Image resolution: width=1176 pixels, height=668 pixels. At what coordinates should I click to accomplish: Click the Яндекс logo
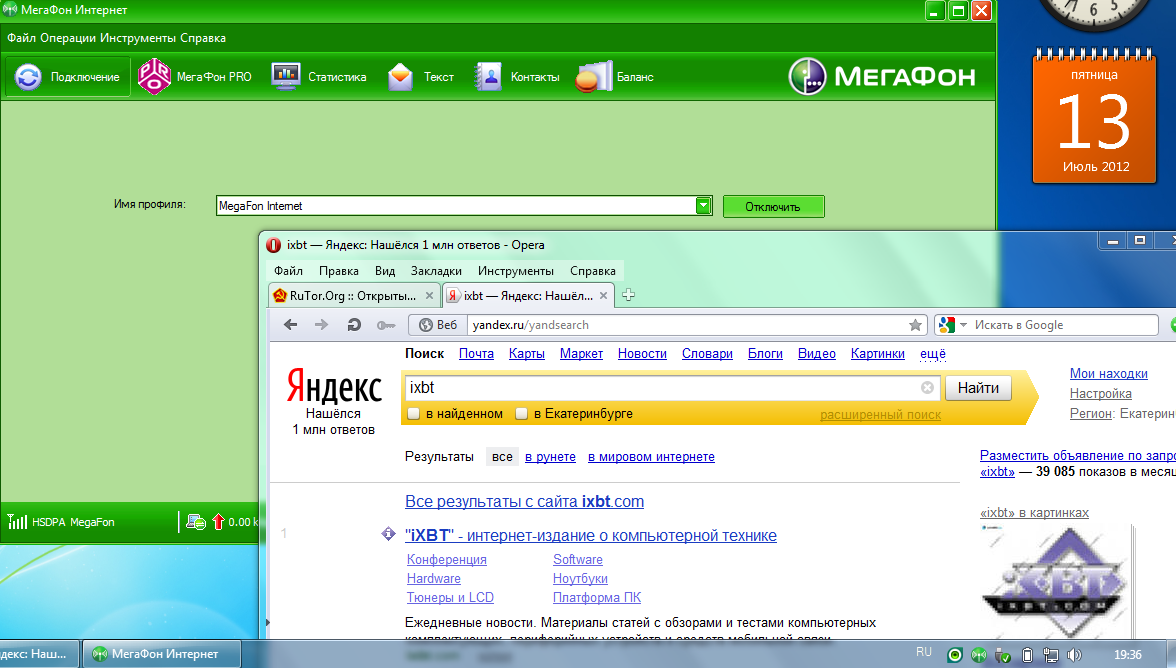pos(334,387)
